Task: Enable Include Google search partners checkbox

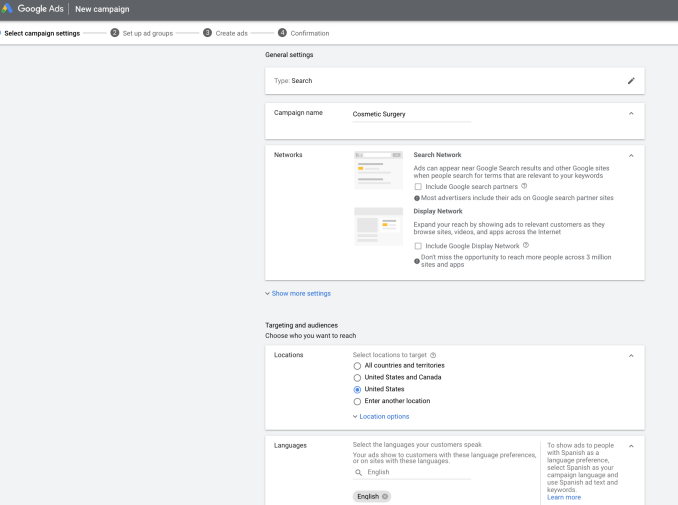Action: [x=418, y=187]
